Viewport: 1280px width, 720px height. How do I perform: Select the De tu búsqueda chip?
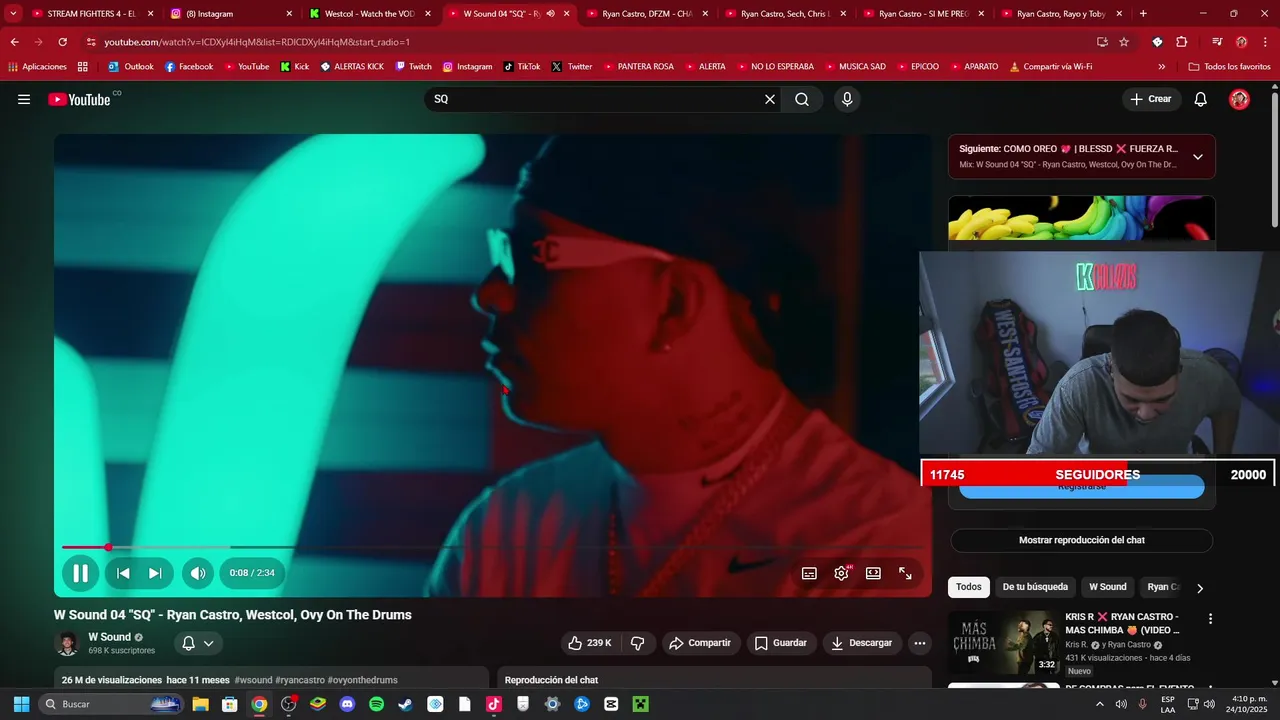coord(1035,587)
